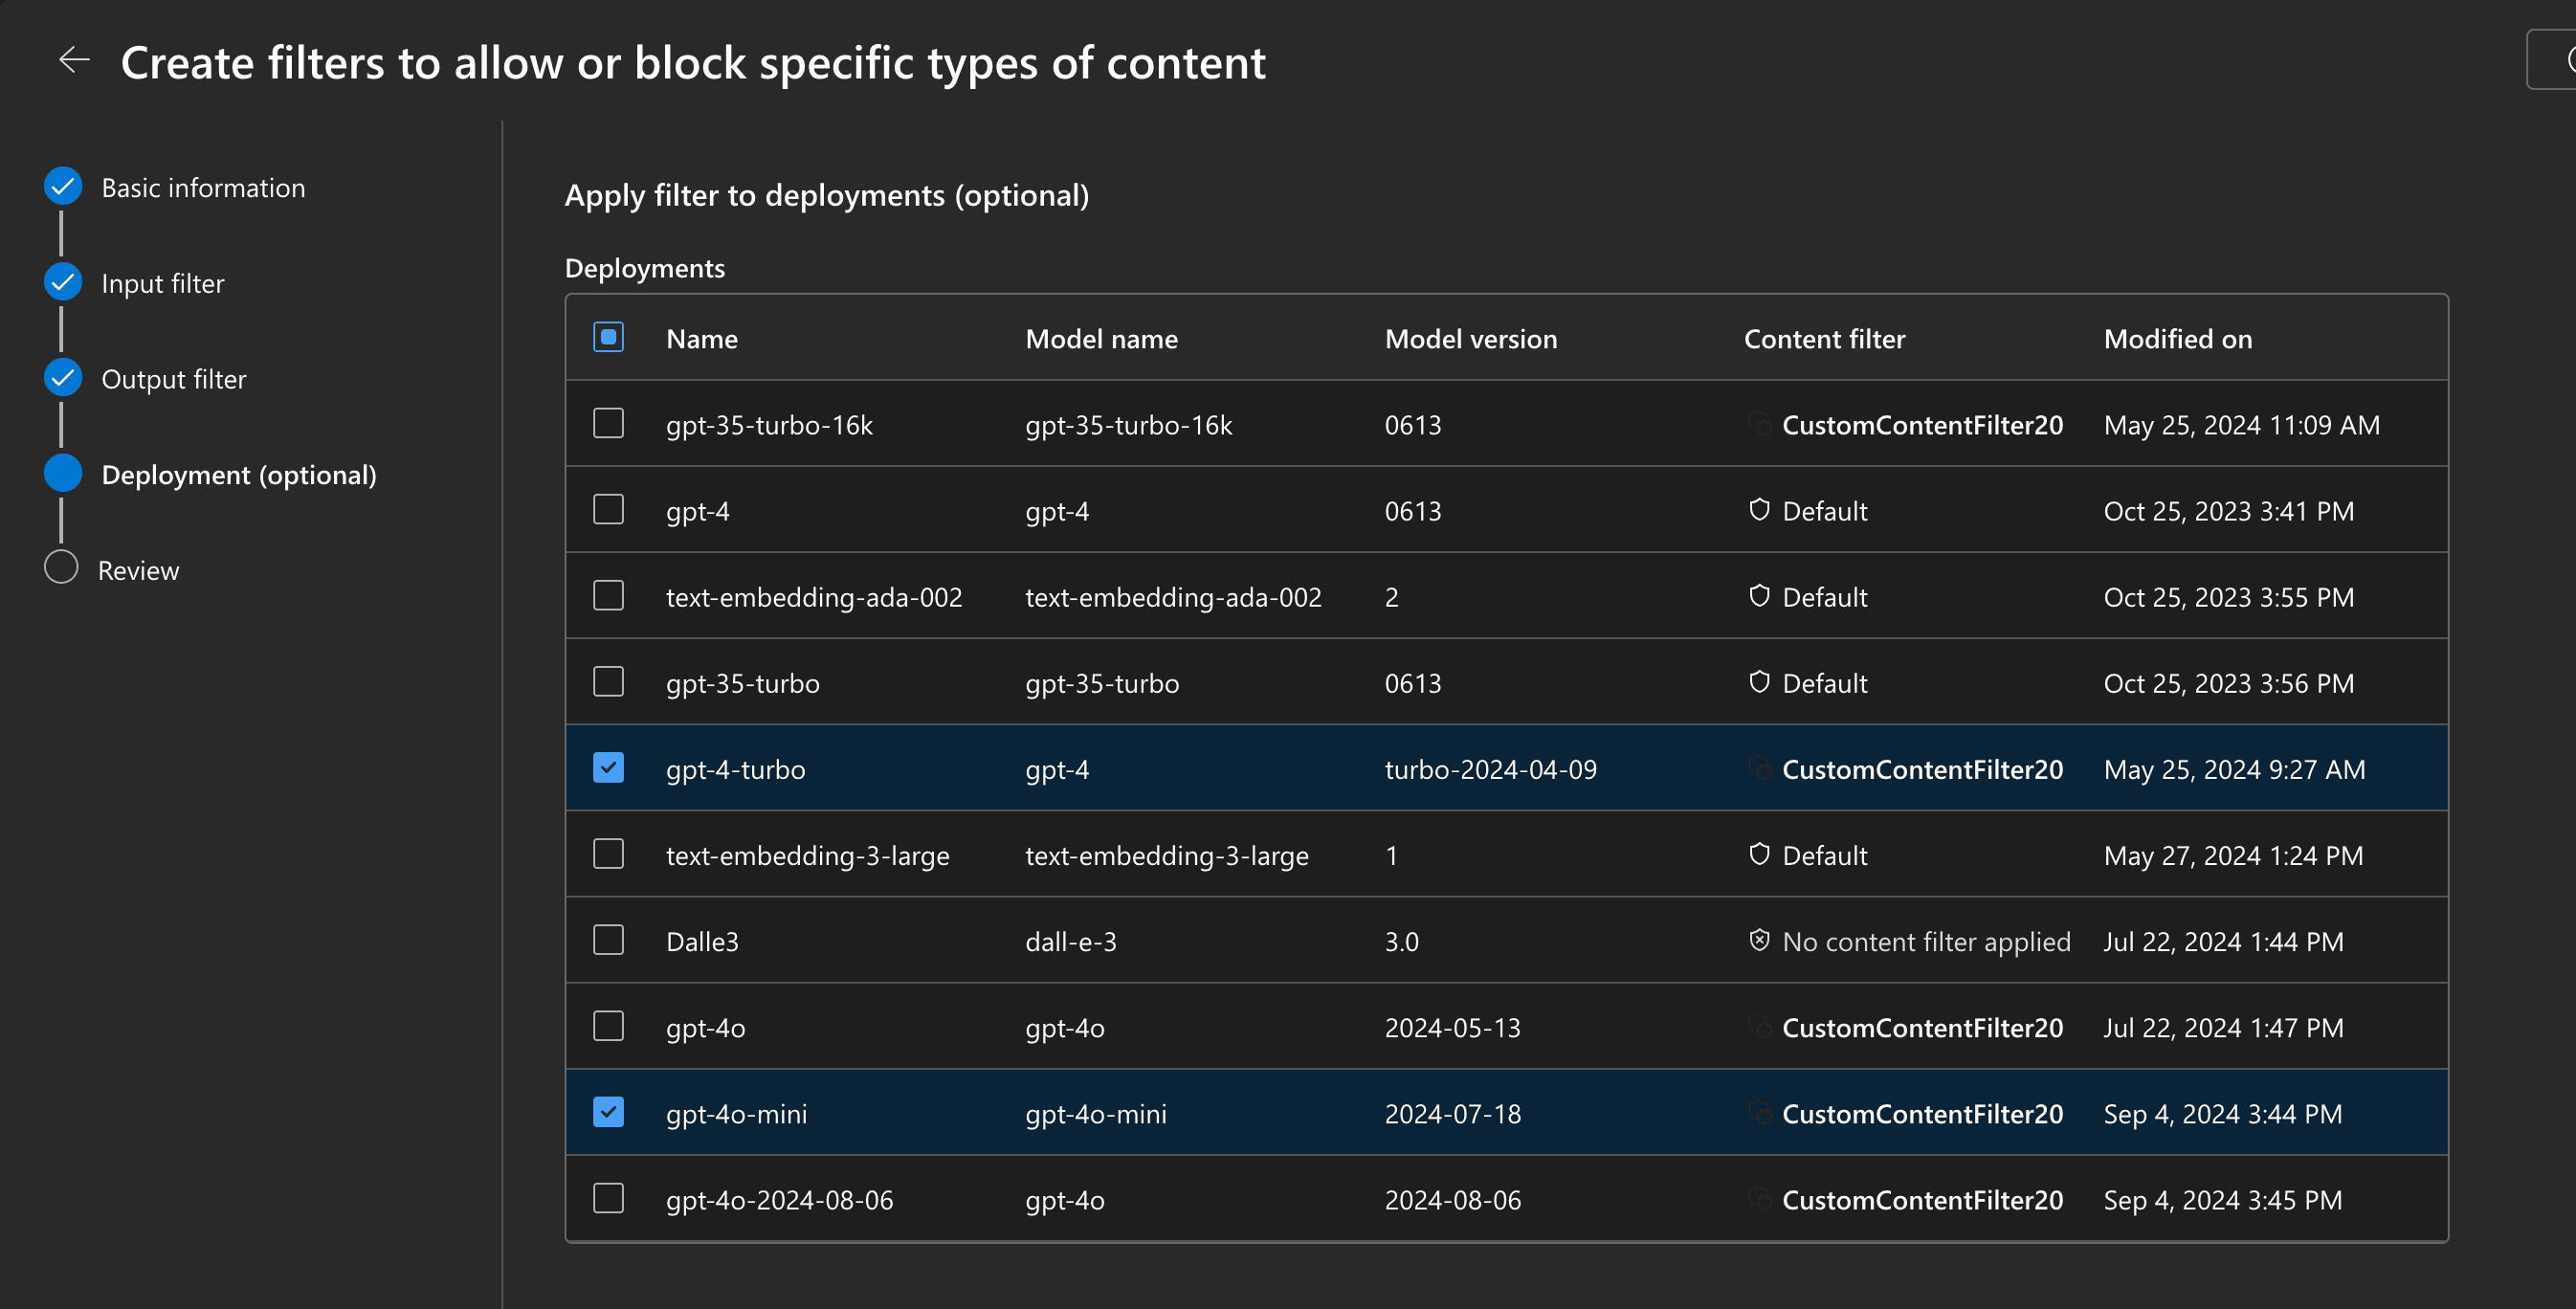
Task: Click the 'No content filter applied' text
Action: pyautogui.click(x=1926, y=942)
